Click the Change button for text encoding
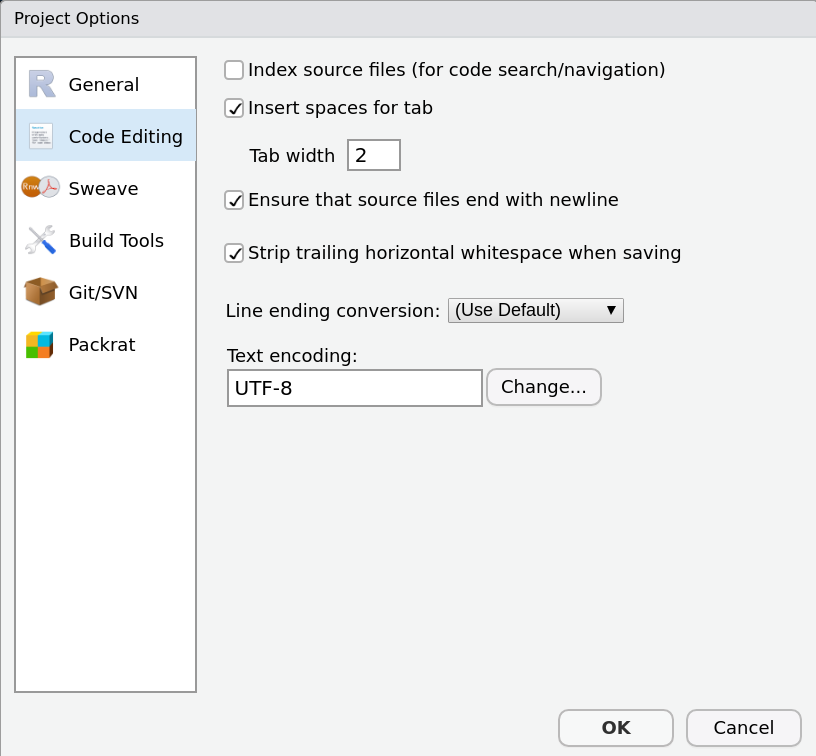The image size is (816, 756). click(544, 387)
